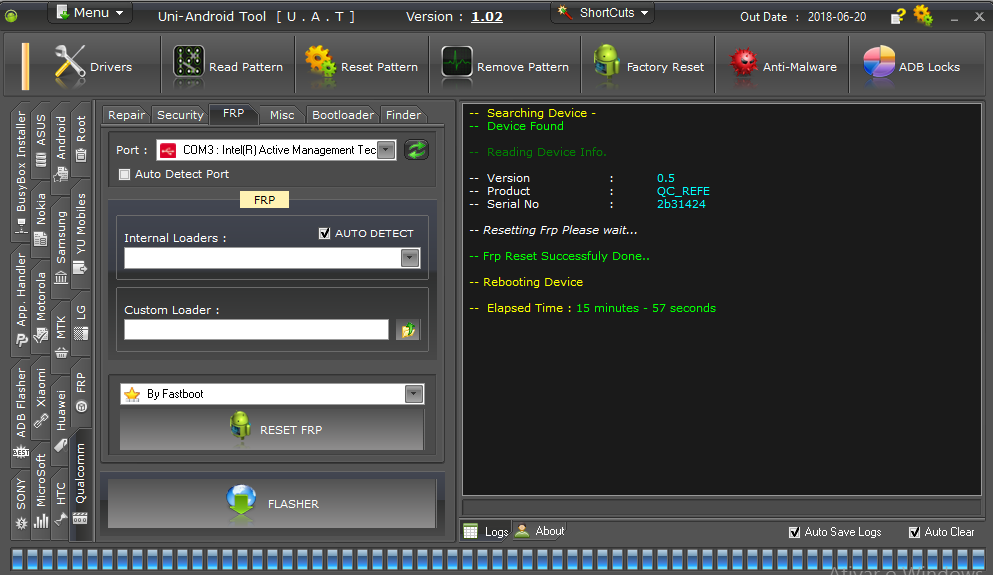
Task: Select the FRP top tab
Action: pyautogui.click(x=233, y=113)
